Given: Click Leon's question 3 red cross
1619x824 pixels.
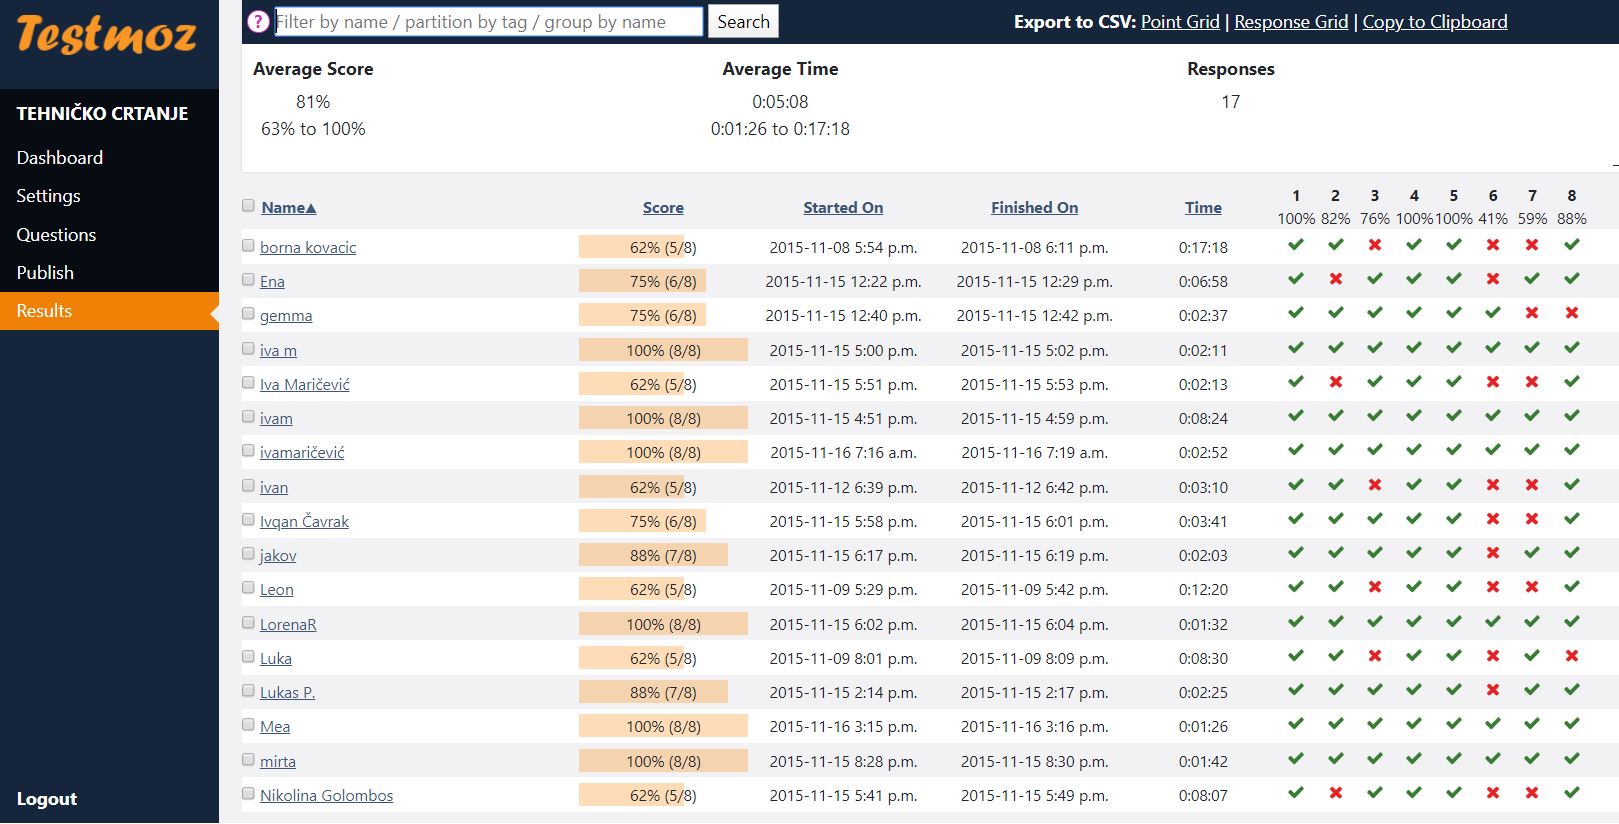Looking at the screenshot, I should [1375, 587].
